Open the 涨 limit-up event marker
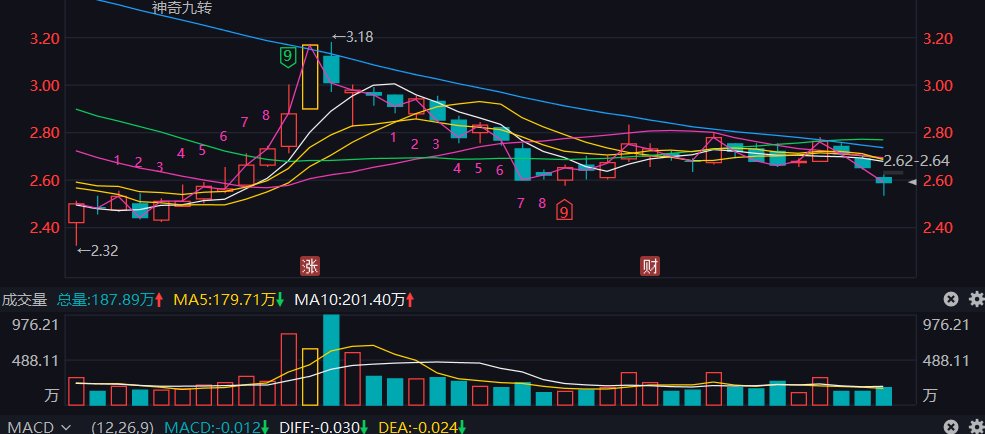This screenshot has width=985, height=434. point(310,266)
